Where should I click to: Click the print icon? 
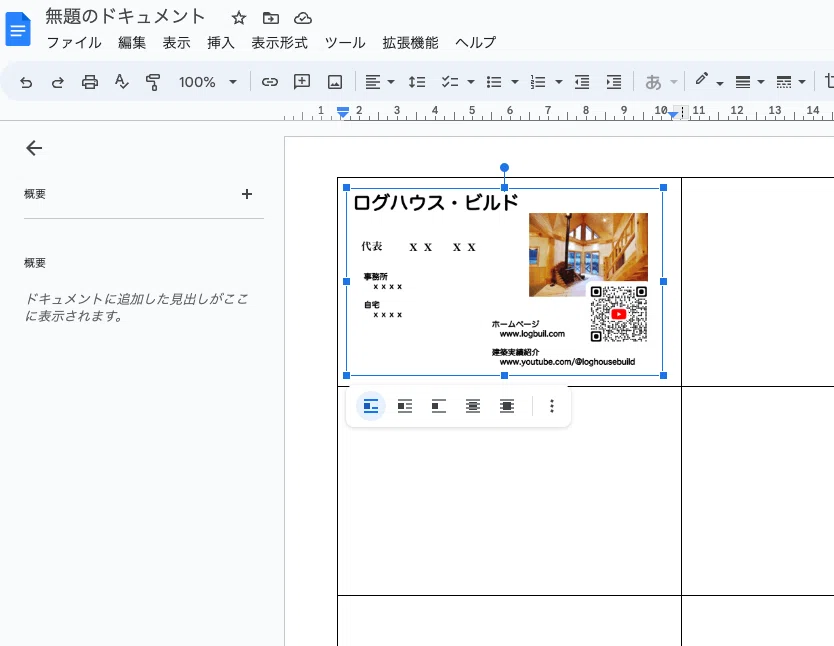point(90,82)
